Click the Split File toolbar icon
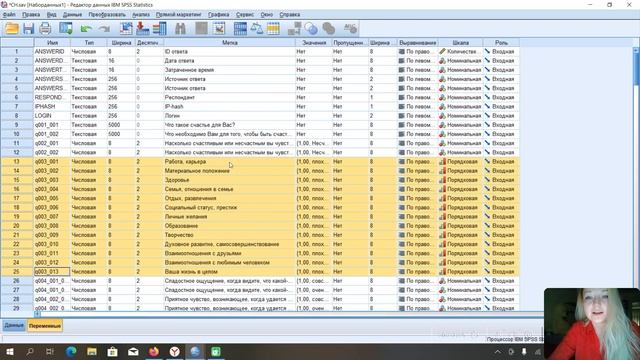 (x=240, y=29)
